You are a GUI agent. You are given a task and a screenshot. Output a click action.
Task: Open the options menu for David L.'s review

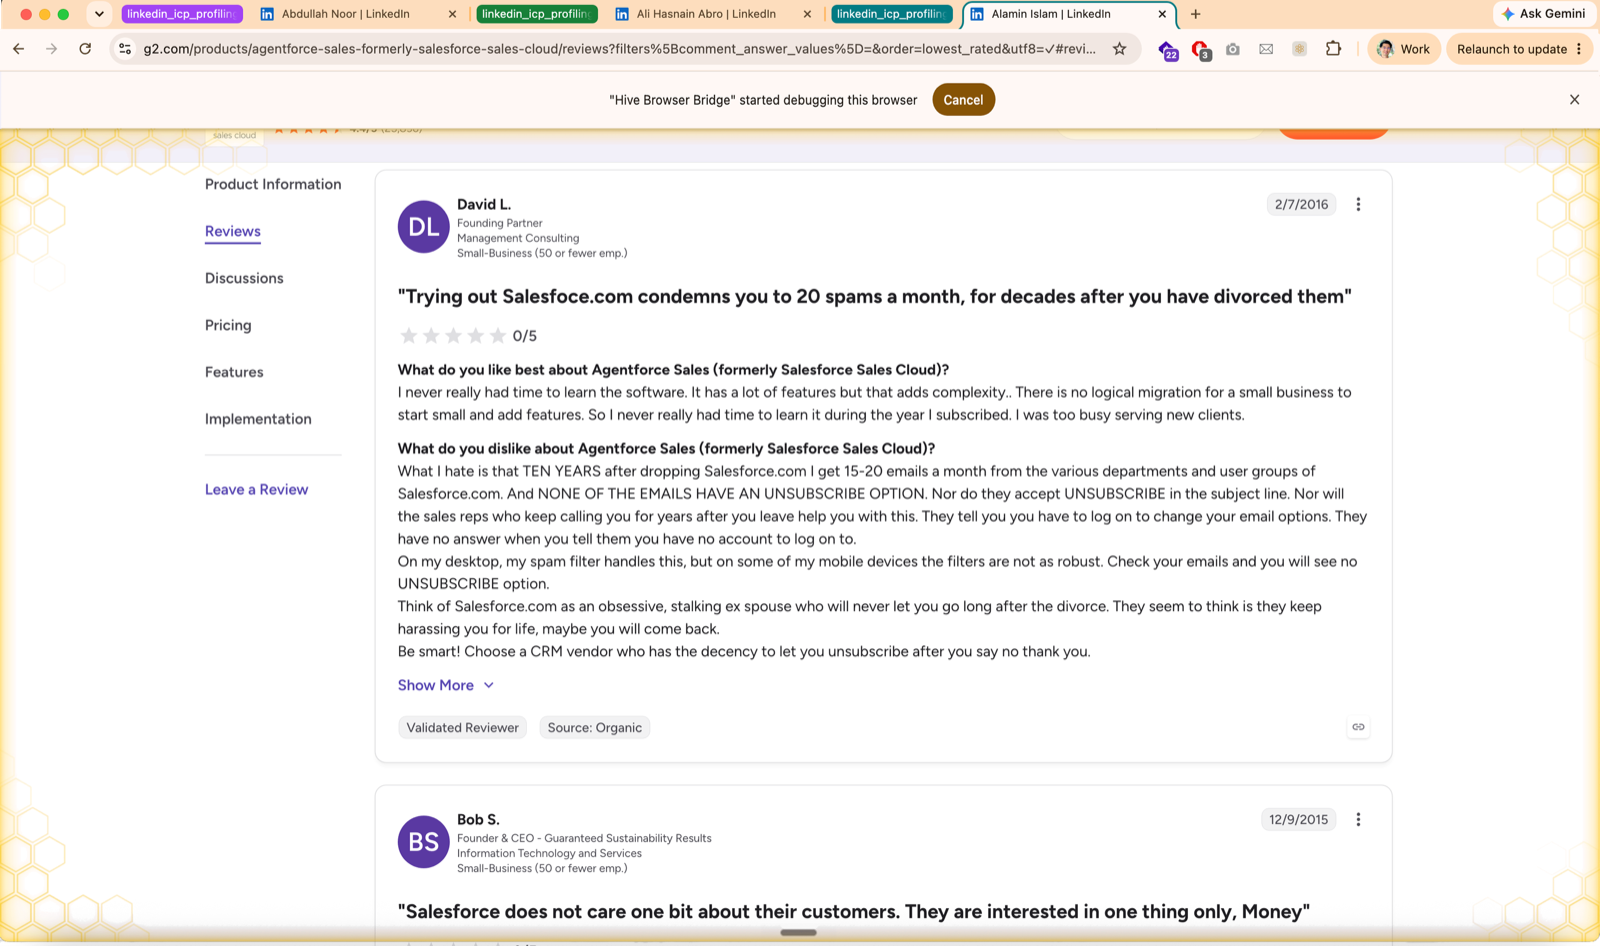pos(1358,204)
